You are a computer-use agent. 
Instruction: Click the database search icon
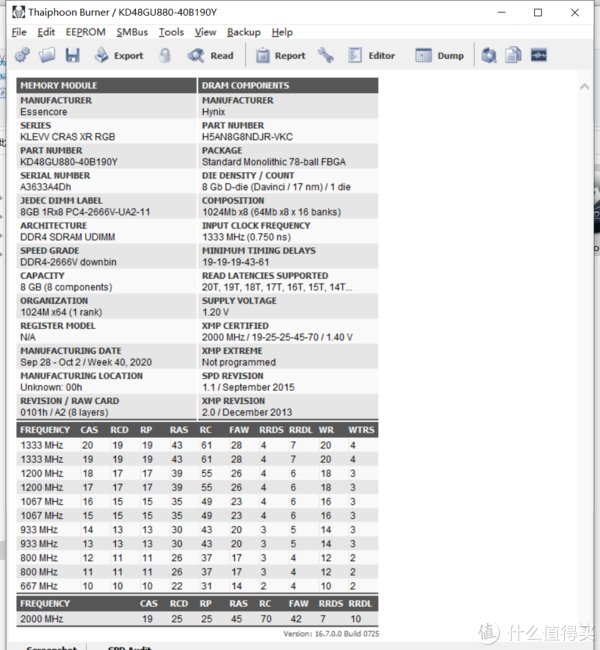tap(489, 55)
